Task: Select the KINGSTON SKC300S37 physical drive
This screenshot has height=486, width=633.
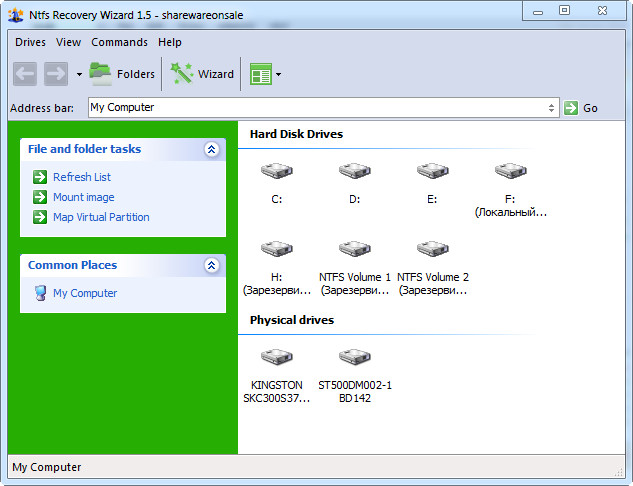Action: (277, 376)
